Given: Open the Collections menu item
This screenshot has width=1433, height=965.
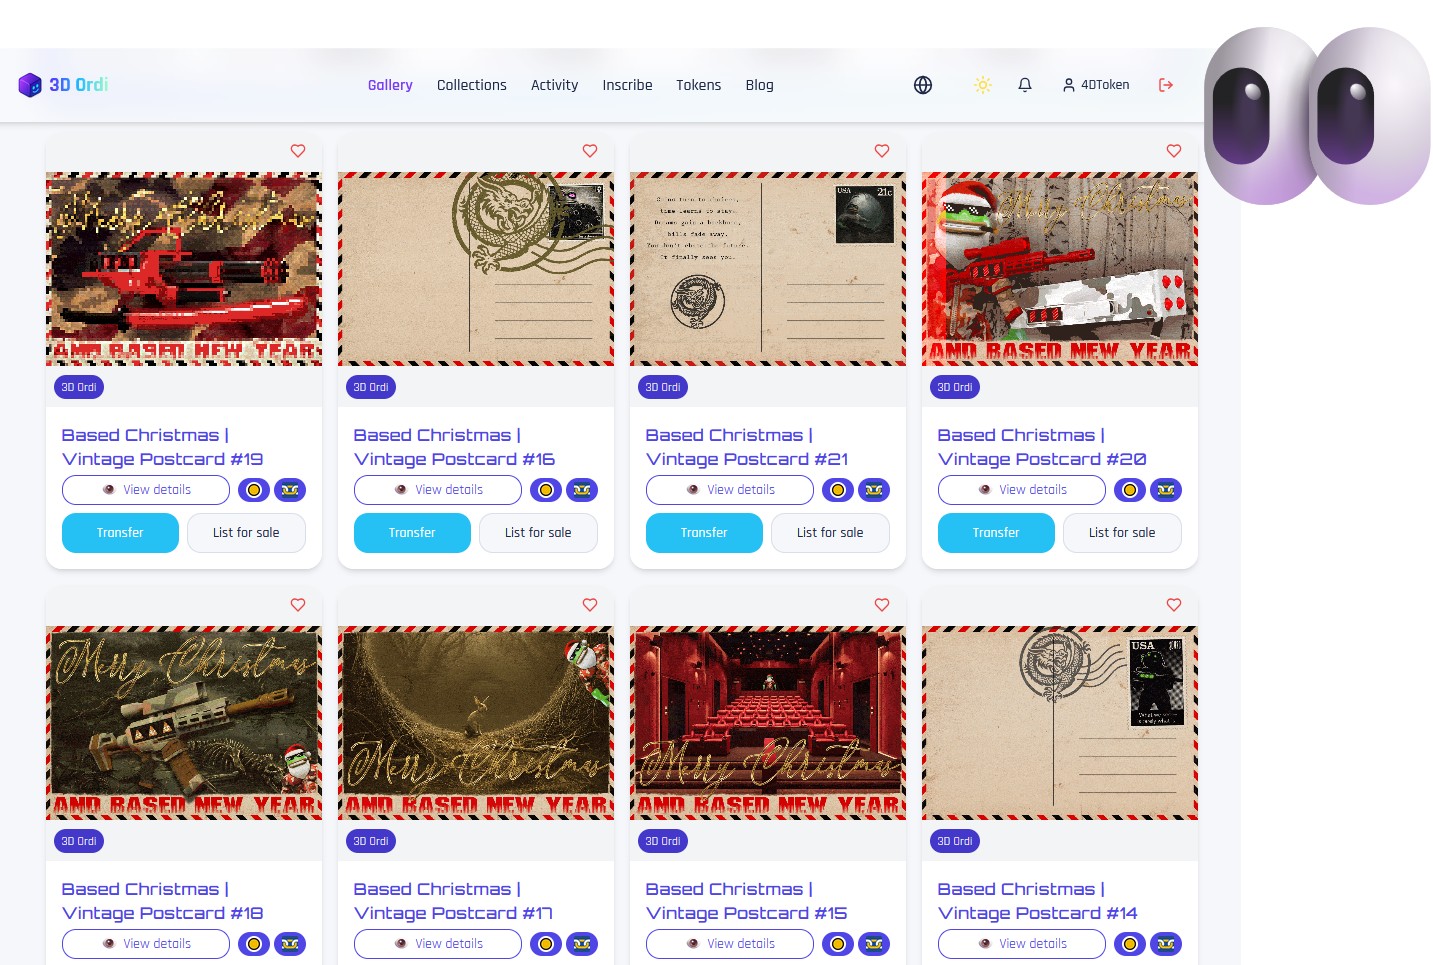Looking at the screenshot, I should coord(472,85).
